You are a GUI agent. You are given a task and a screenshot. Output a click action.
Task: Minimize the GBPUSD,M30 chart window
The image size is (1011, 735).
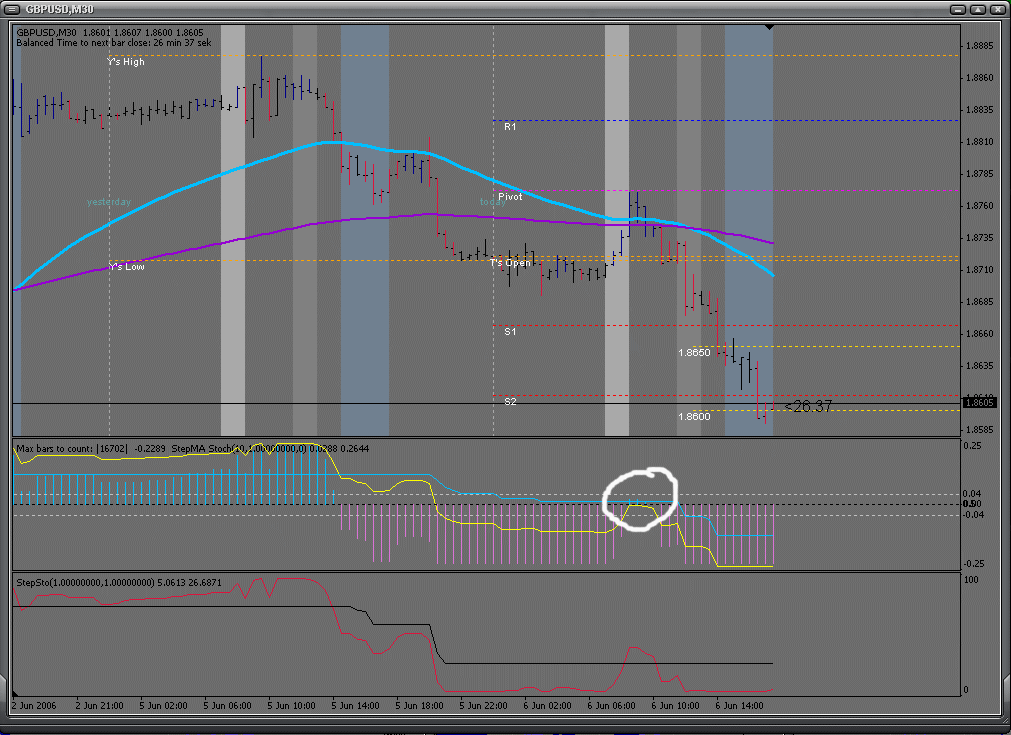(958, 10)
